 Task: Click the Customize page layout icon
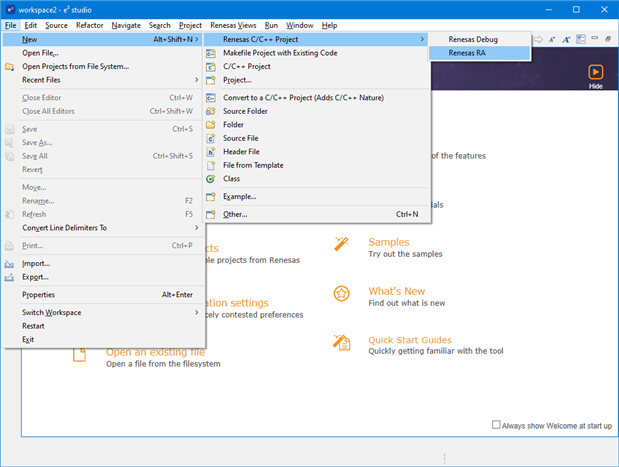tap(581, 39)
